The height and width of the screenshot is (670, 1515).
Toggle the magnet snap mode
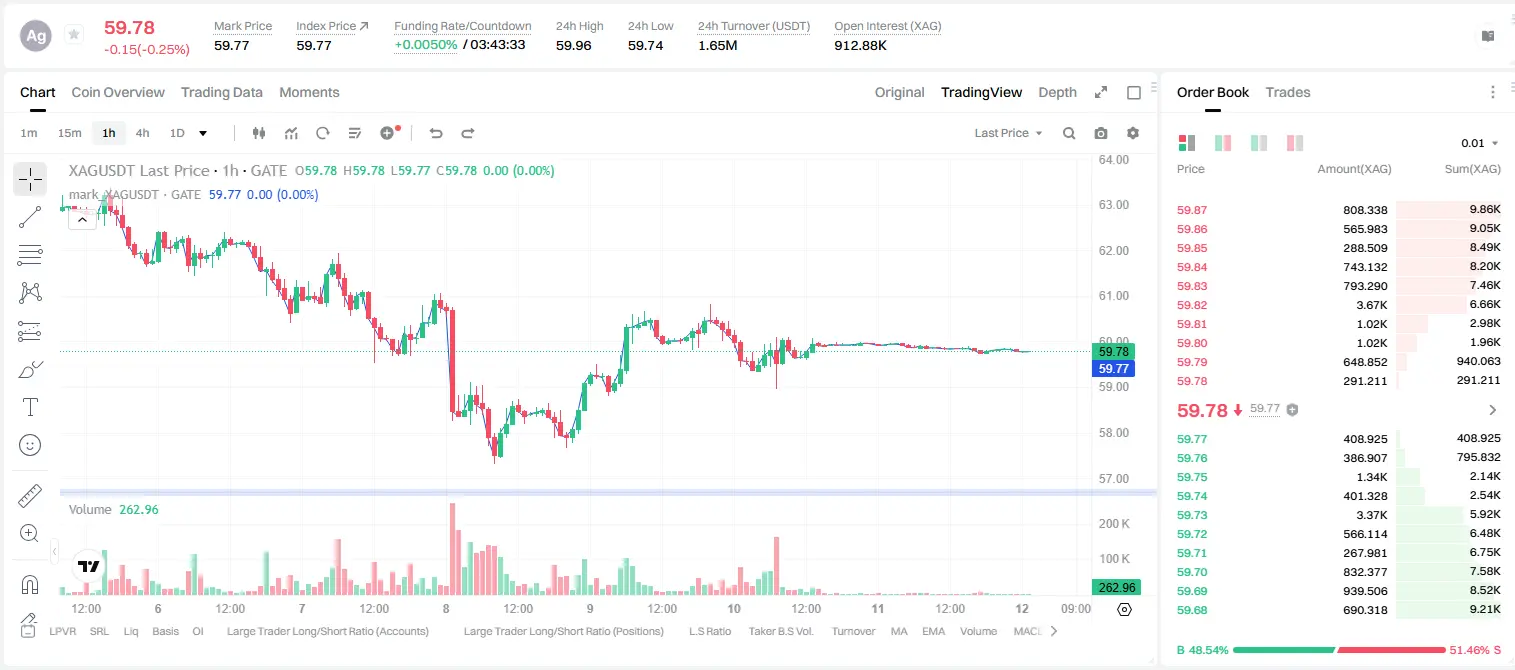tap(30, 584)
